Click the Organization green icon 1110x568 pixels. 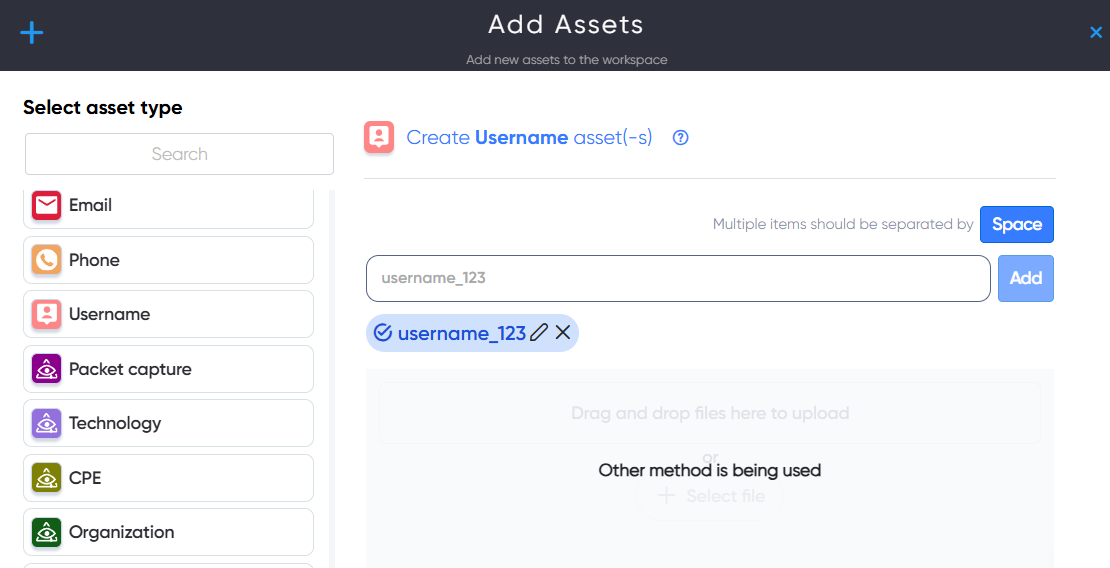click(47, 532)
